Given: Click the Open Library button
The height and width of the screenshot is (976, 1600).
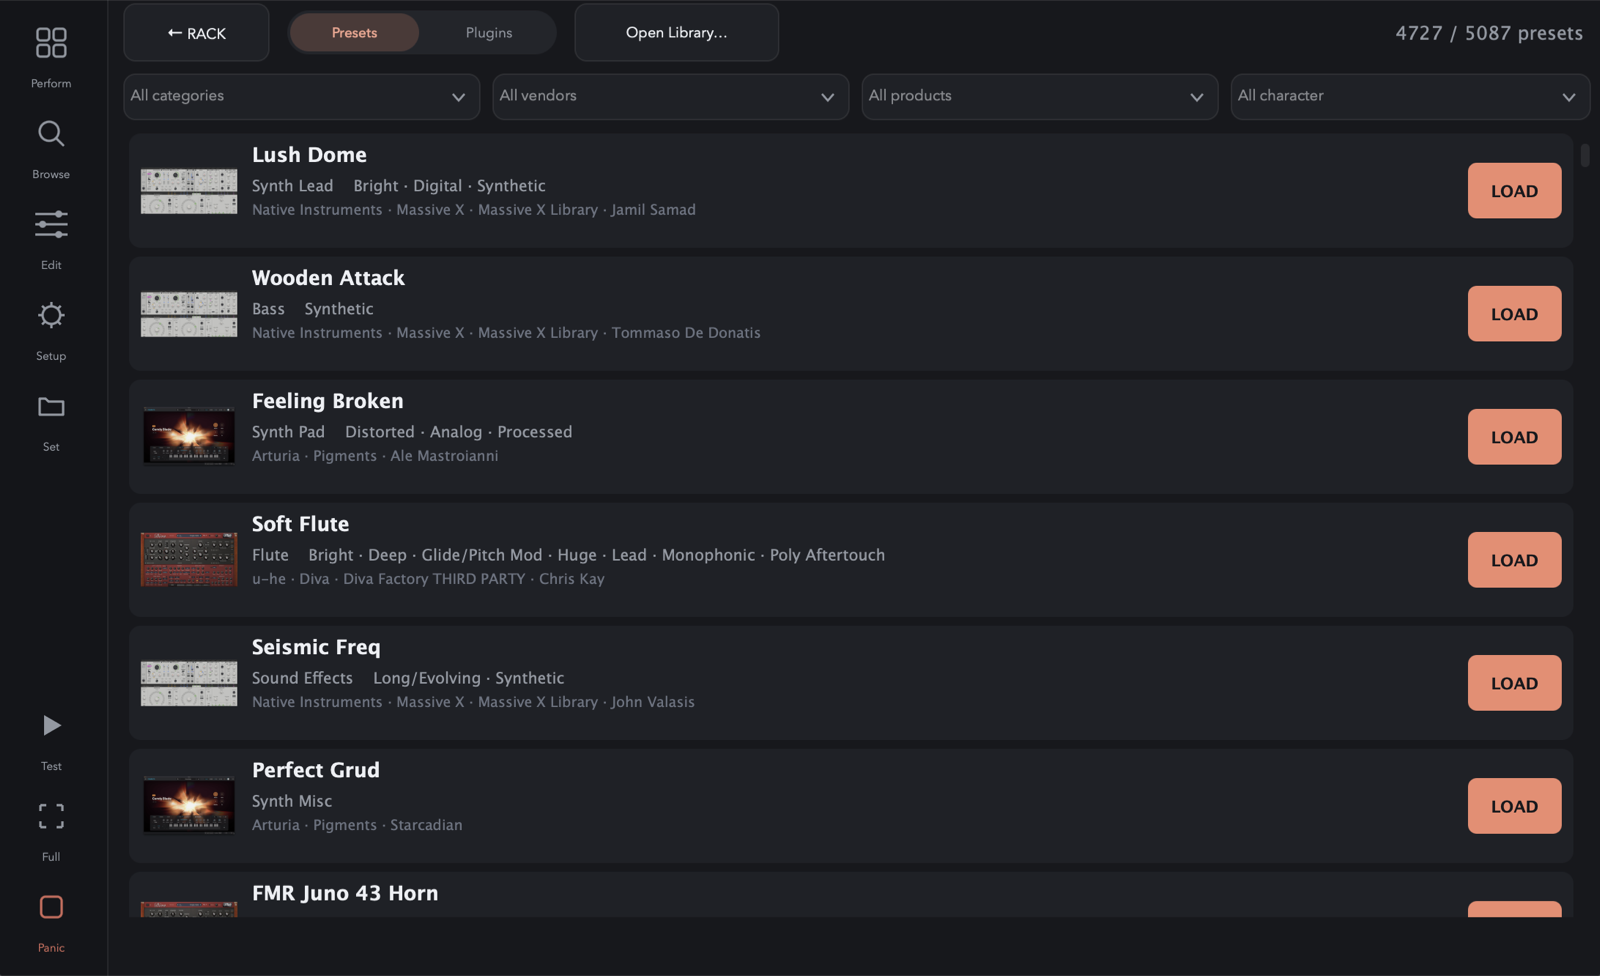Looking at the screenshot, I should pyautogui.click(x=677, y=33).
